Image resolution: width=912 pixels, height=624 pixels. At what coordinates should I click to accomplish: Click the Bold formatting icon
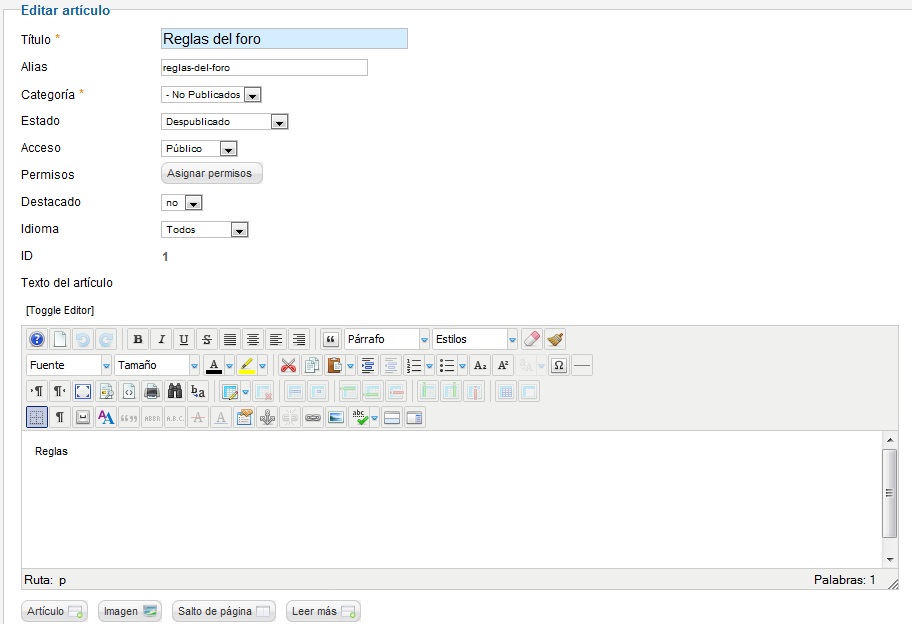coord(138,340)
